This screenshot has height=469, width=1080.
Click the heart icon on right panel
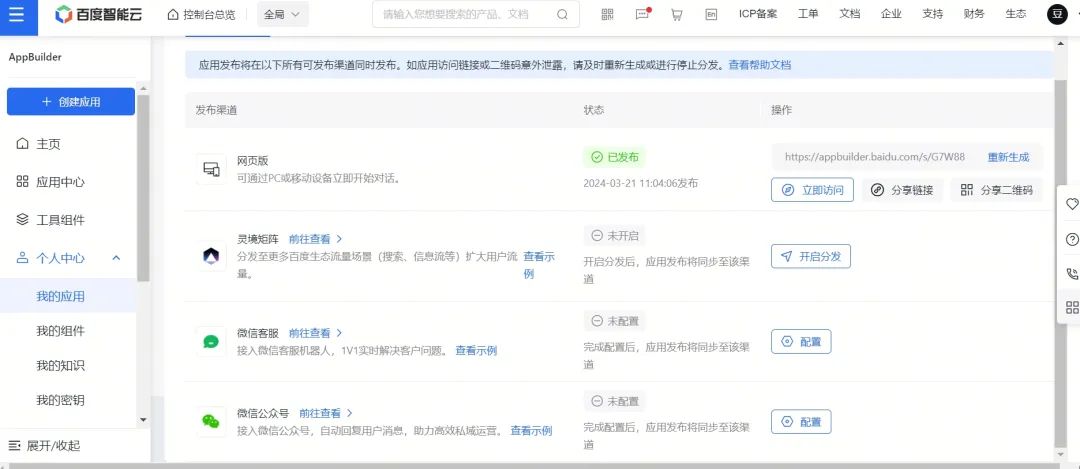point(1072,205)
